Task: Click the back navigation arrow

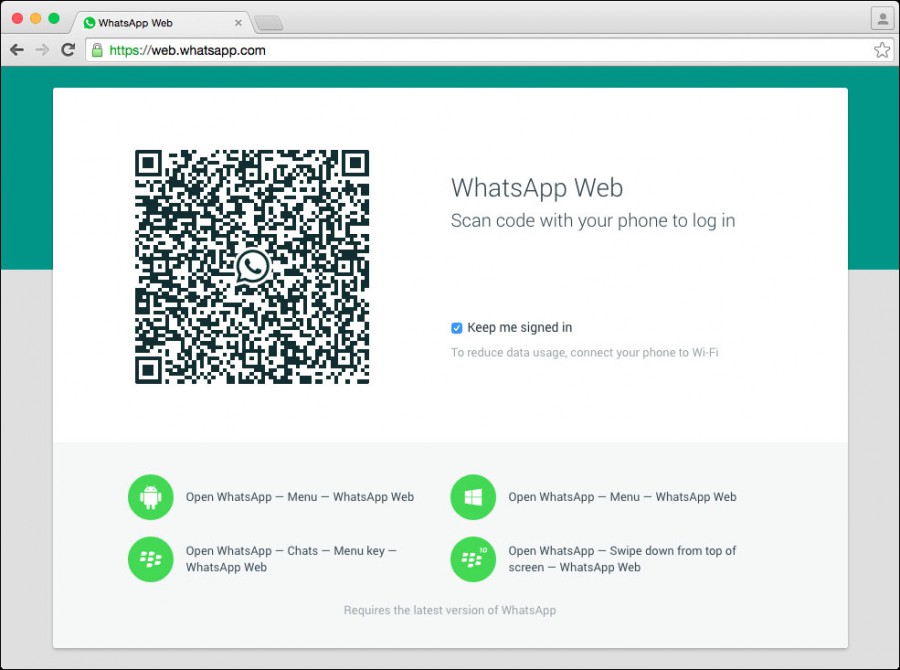Action: pos(17,49)
